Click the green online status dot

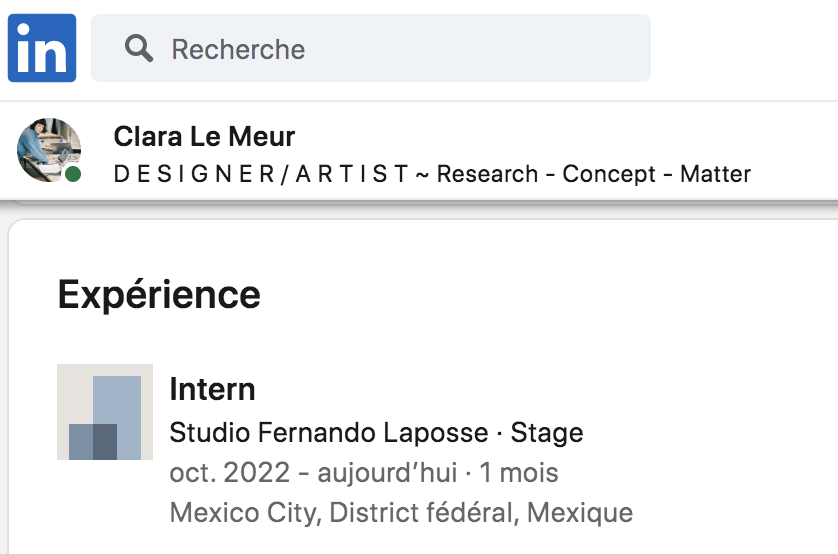[x=73, y=174]
